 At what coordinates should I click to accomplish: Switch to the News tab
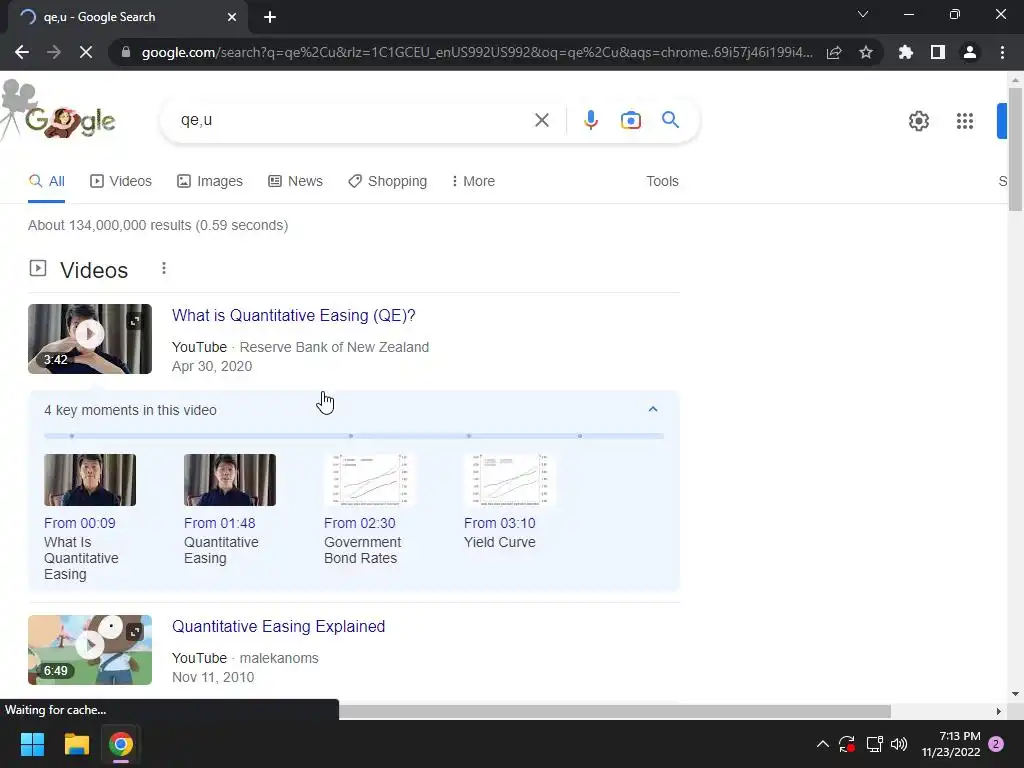(295, 181)
